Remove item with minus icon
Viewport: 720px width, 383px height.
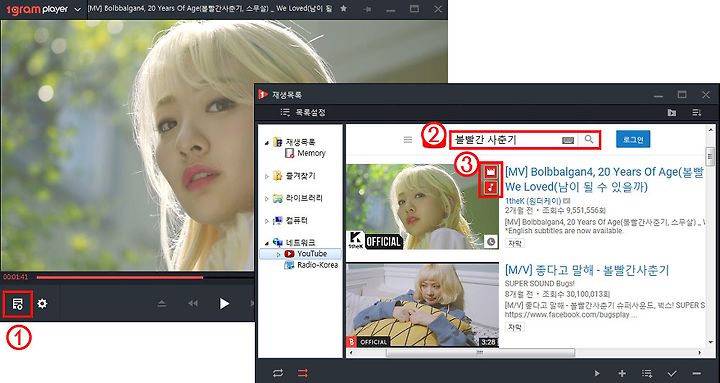tap(697, 373)
